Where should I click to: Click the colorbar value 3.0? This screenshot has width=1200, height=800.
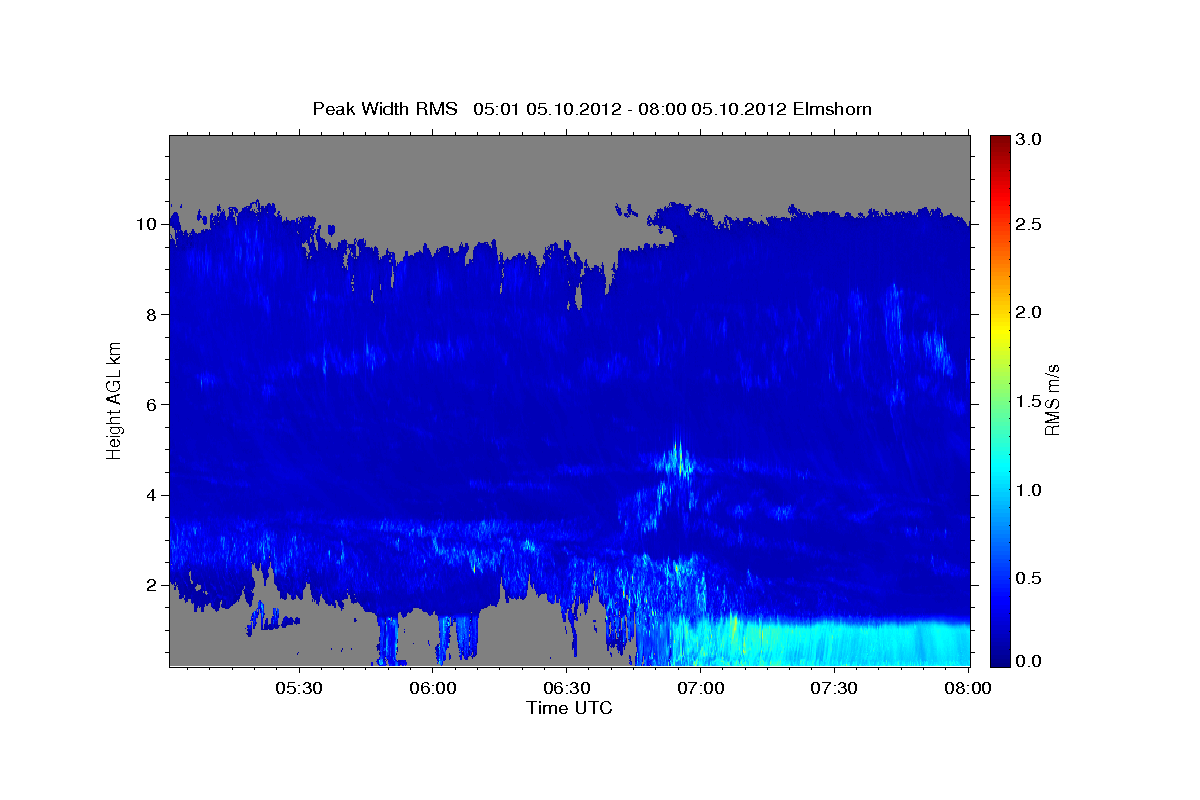1030,139
